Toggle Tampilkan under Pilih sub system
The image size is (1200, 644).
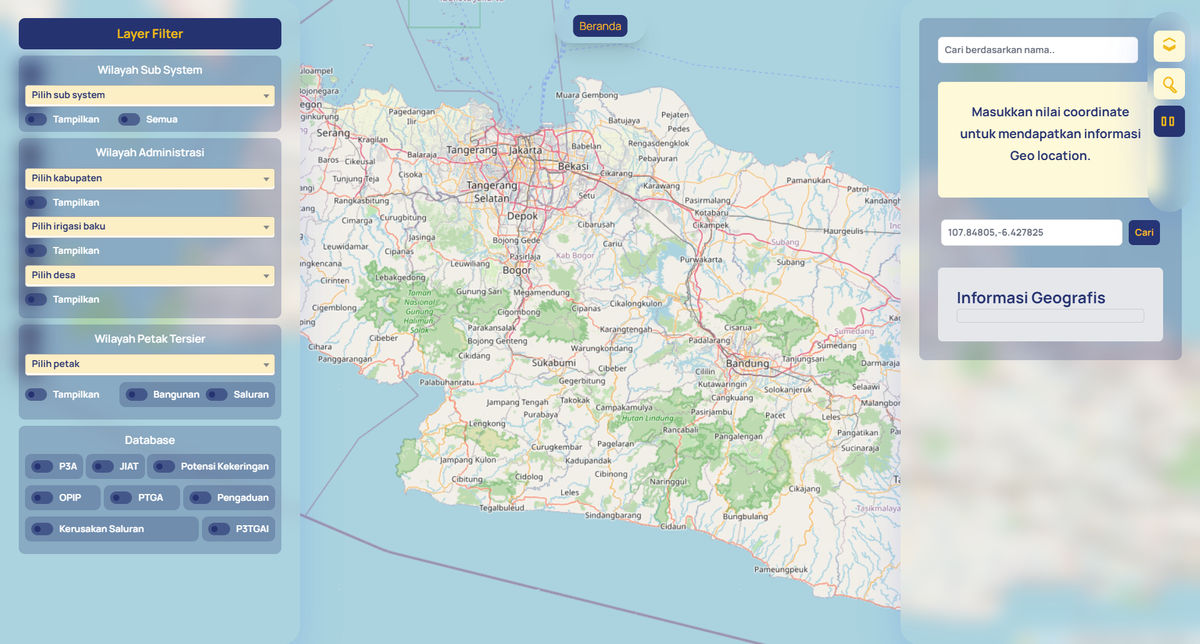tap(36, 120)
